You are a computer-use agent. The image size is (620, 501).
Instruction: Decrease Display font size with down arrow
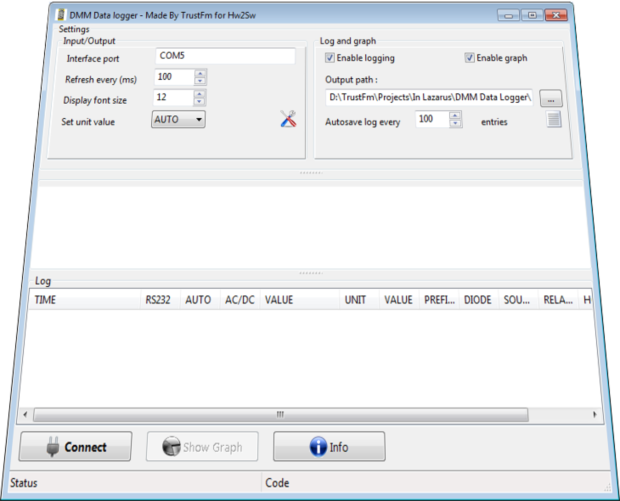[200, 101]
